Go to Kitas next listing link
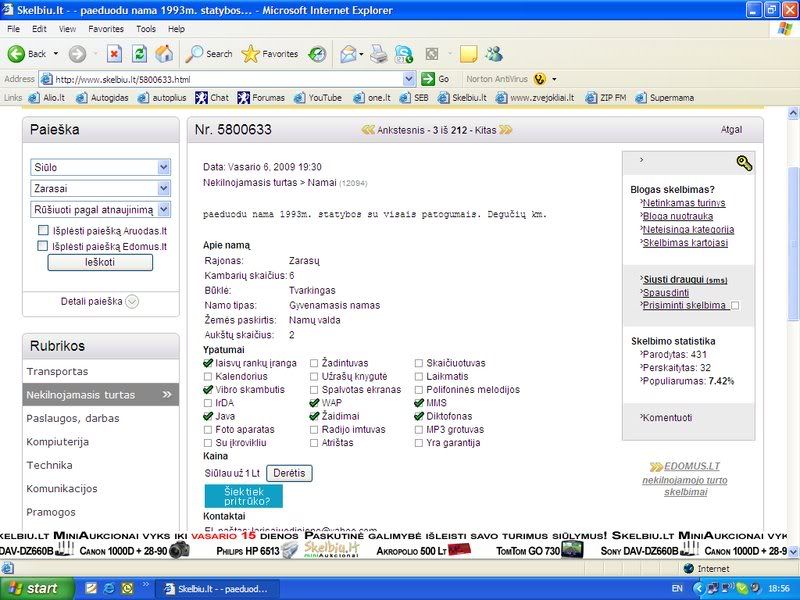 [493, 130]
